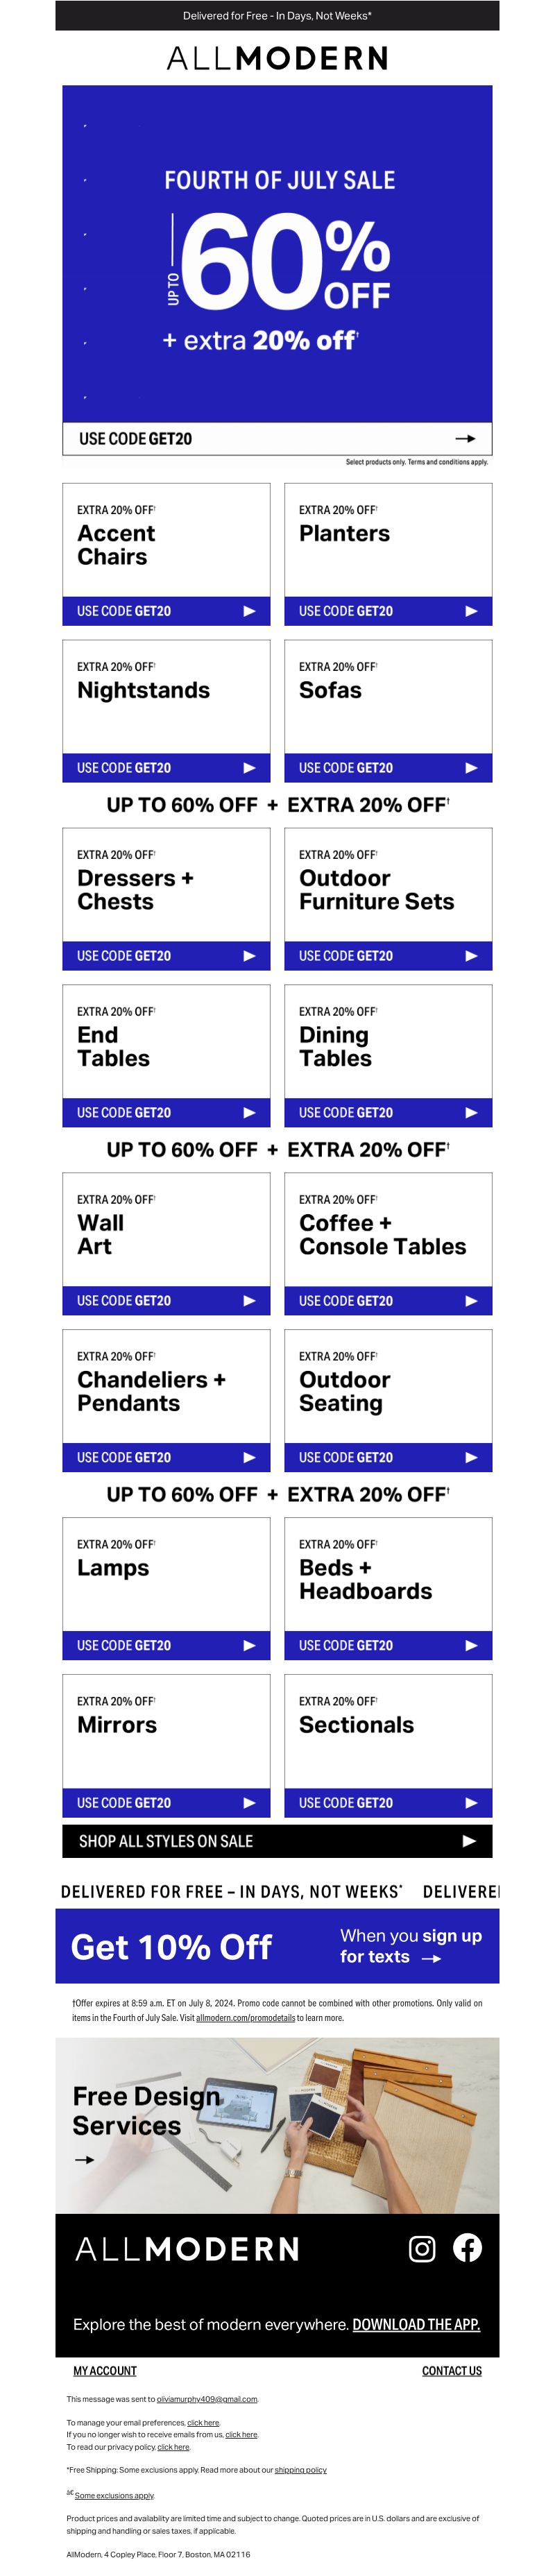Open the Sofas category tile
555x2576 pixels.
(x=388, y=711)
